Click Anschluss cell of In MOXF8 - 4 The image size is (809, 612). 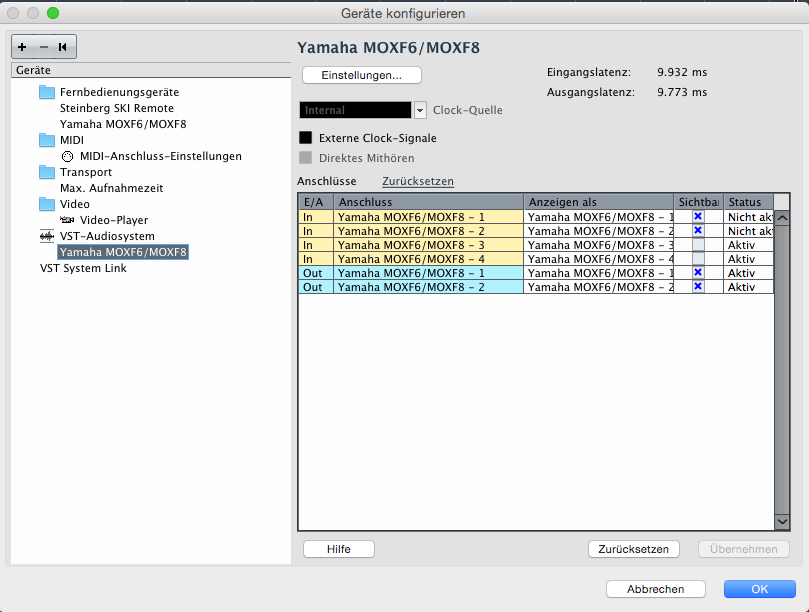coord(429,259)
